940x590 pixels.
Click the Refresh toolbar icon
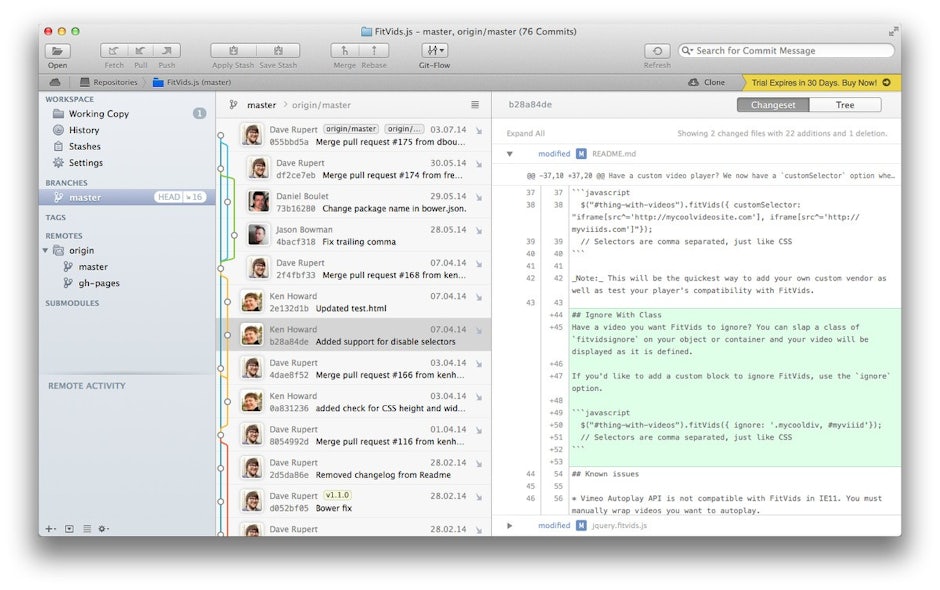click(x=657, y=51)
